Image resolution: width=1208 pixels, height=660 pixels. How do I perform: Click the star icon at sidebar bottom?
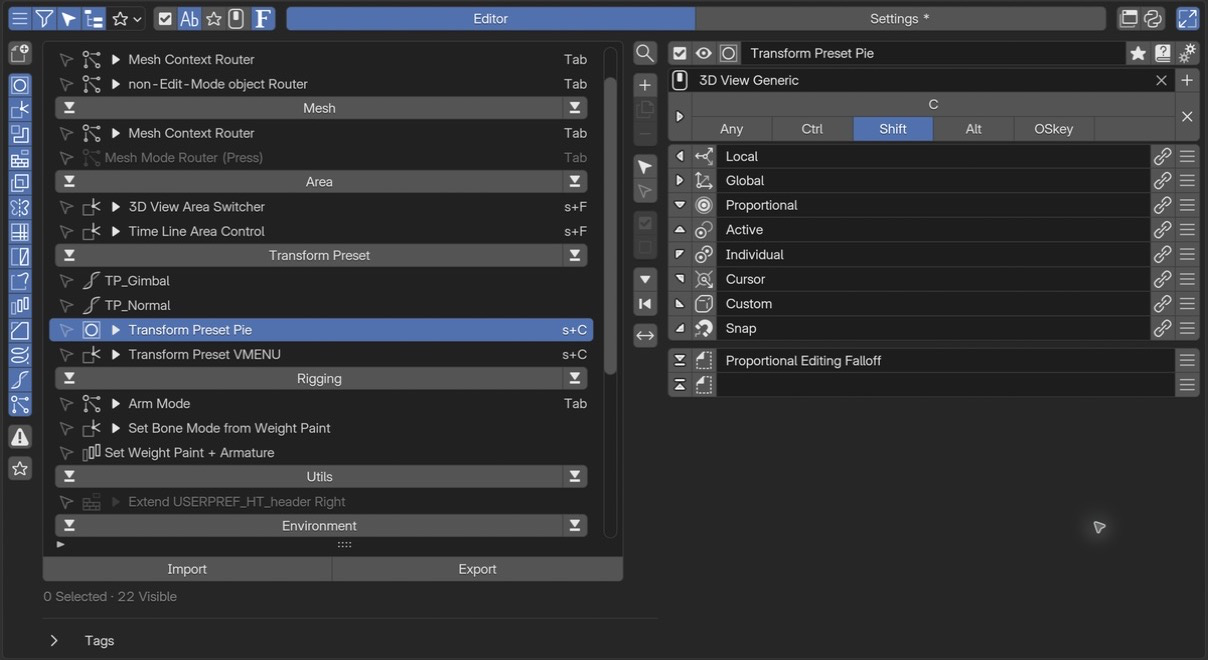tap(20, 468)
